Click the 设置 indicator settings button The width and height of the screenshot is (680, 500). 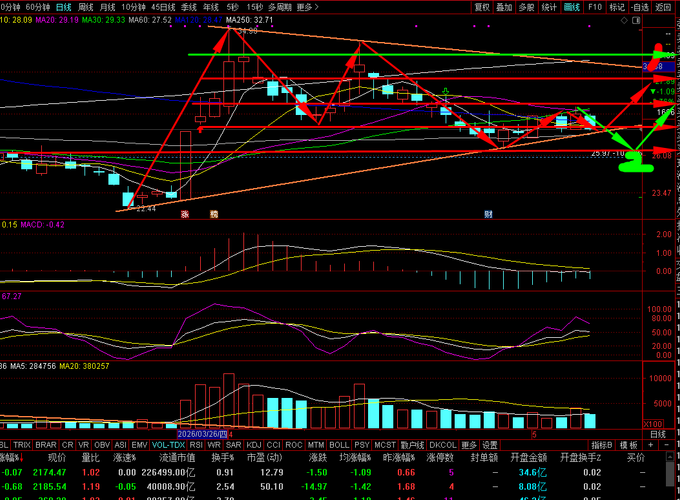tap(490, 445)
